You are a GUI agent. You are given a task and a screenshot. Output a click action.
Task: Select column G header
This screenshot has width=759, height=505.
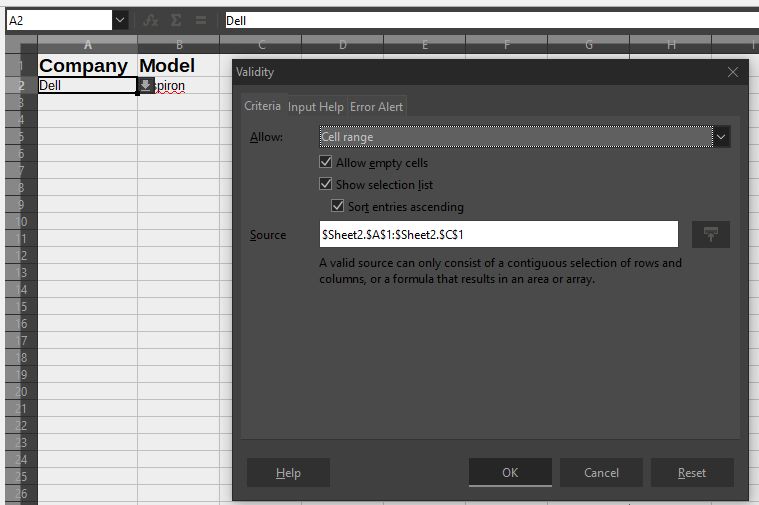pos(589,45)
